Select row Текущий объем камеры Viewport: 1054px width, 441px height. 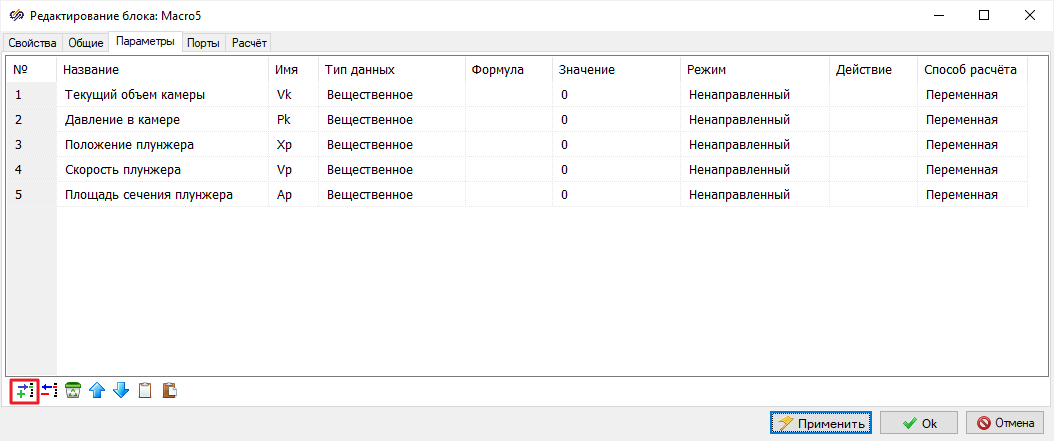click(135, 95)
